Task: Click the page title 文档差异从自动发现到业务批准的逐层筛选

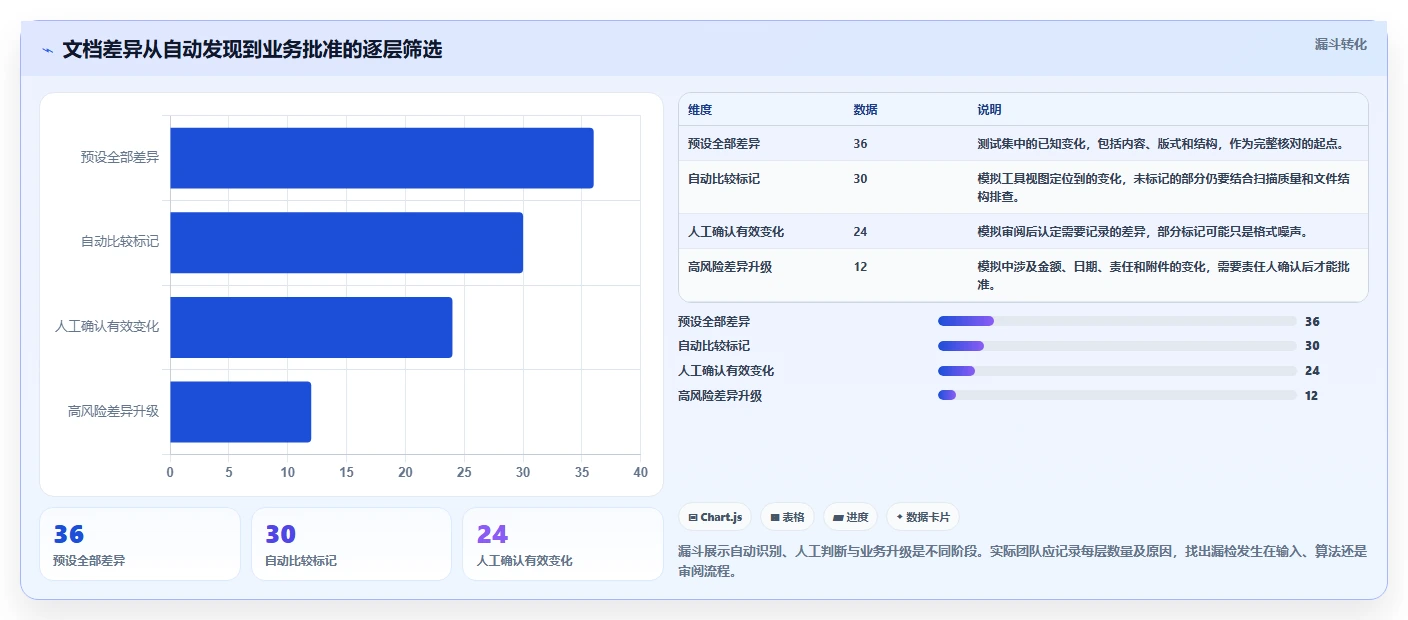Action: 252,49
